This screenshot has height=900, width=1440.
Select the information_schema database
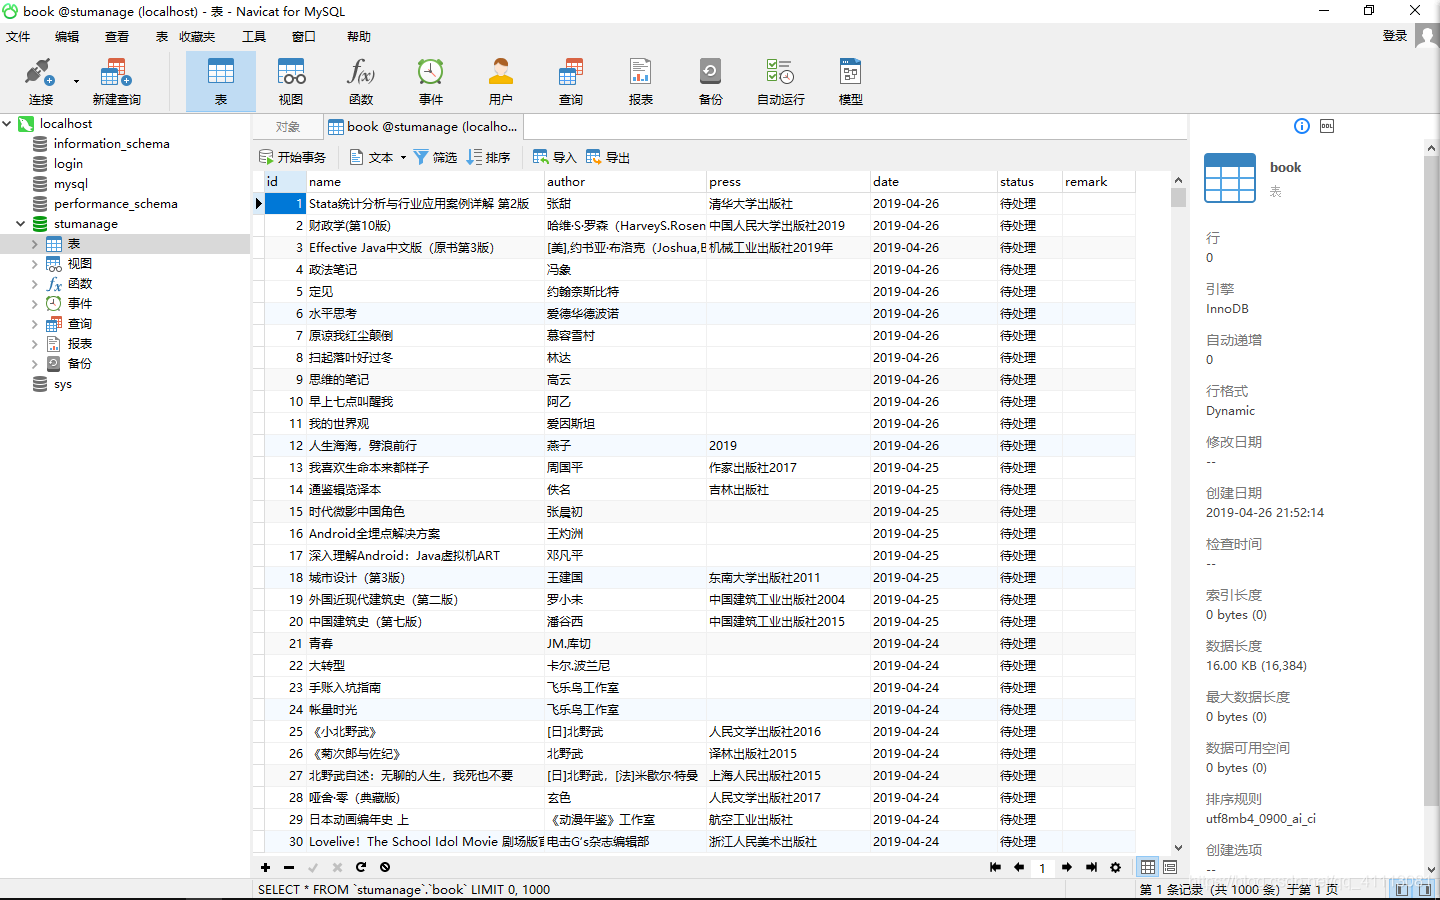pos(111,144)
